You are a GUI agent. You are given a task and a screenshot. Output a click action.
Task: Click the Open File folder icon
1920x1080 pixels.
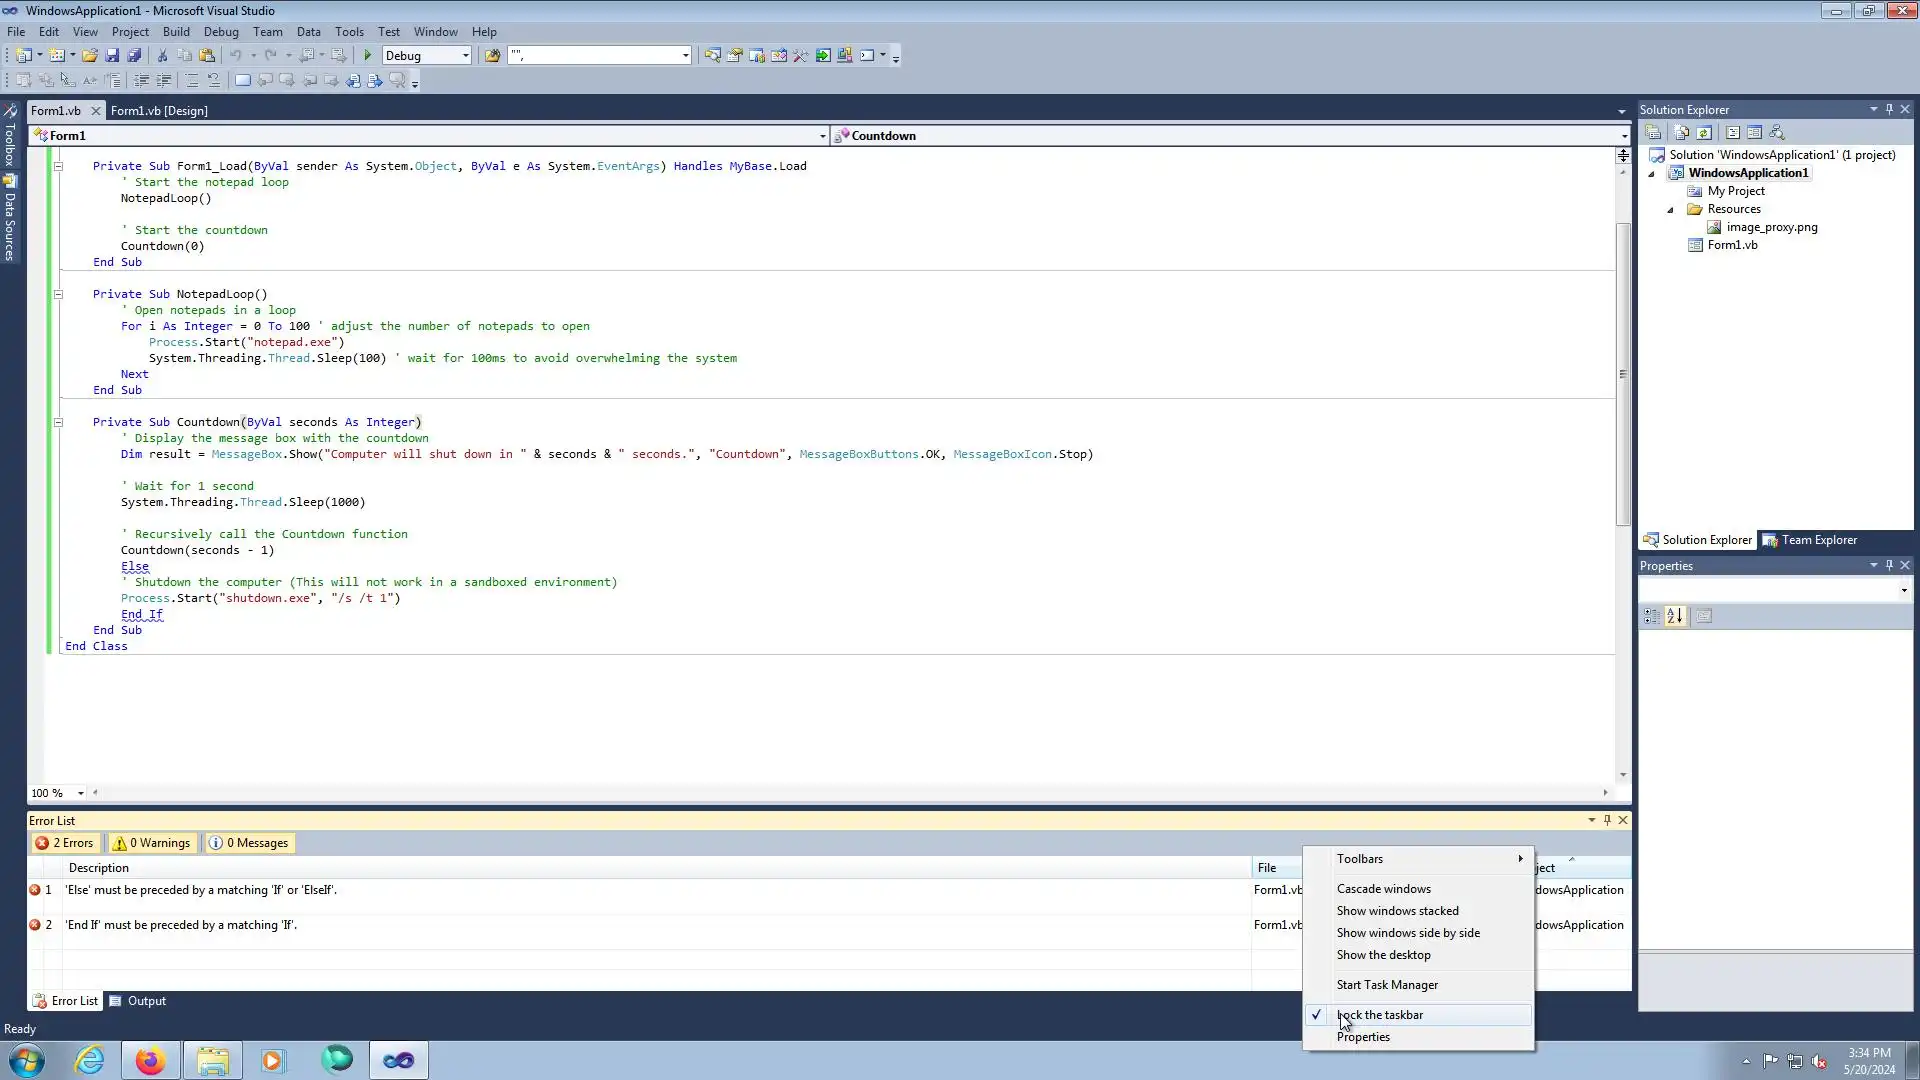89,56
